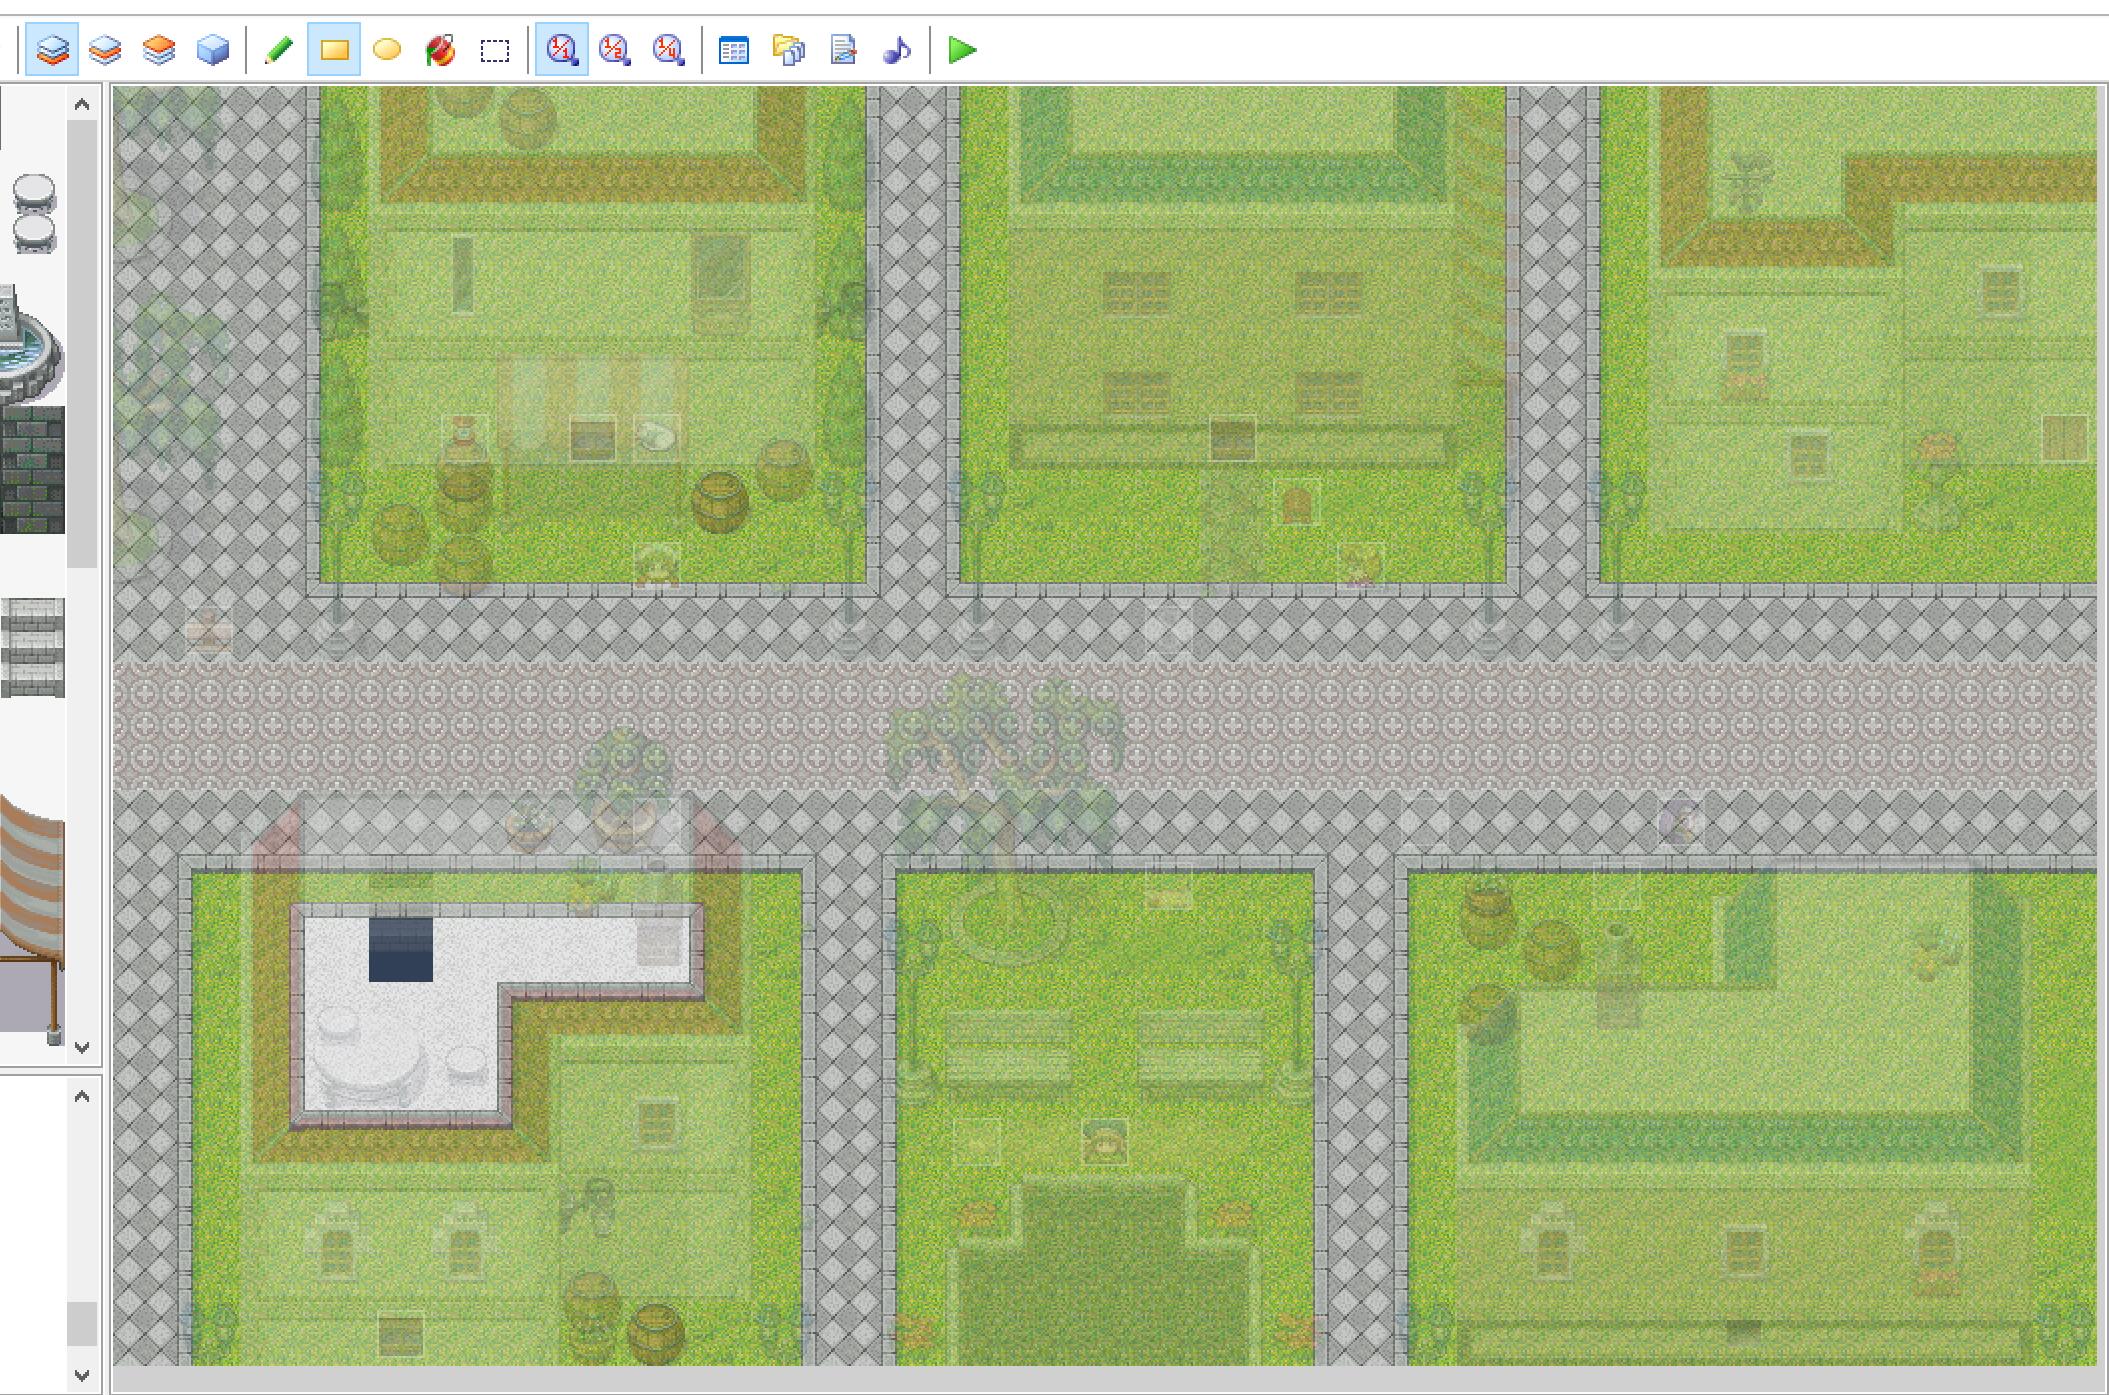
Task: Select the Flood Fill paint bucket tool
Action: tap(441, 49)
